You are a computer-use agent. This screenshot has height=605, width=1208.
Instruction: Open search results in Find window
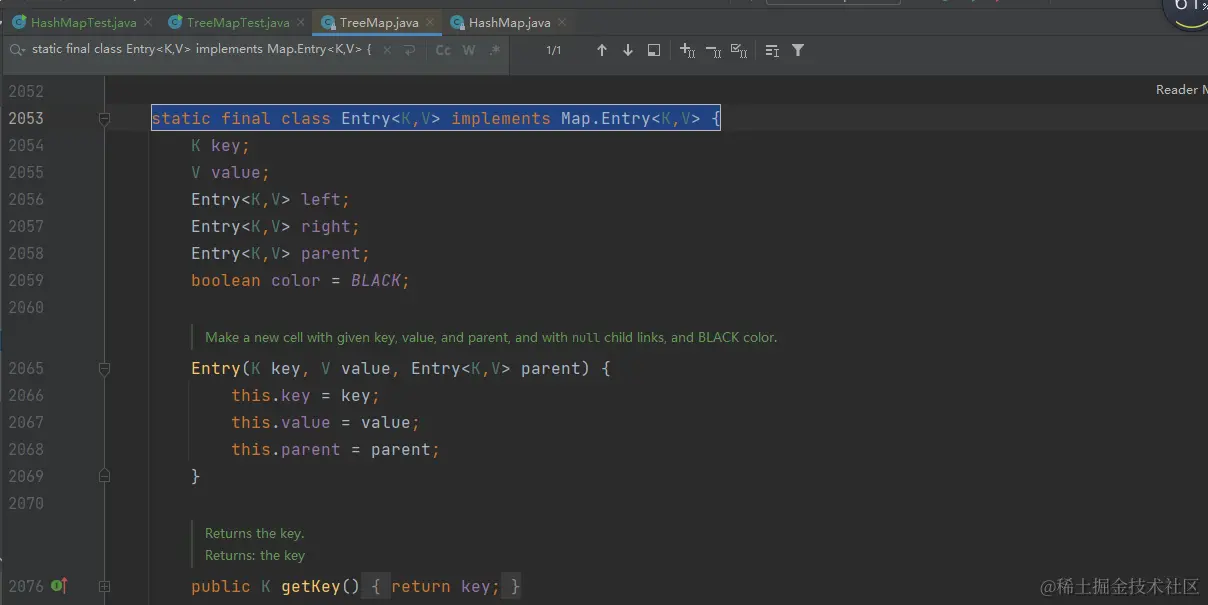coord(654,50)
